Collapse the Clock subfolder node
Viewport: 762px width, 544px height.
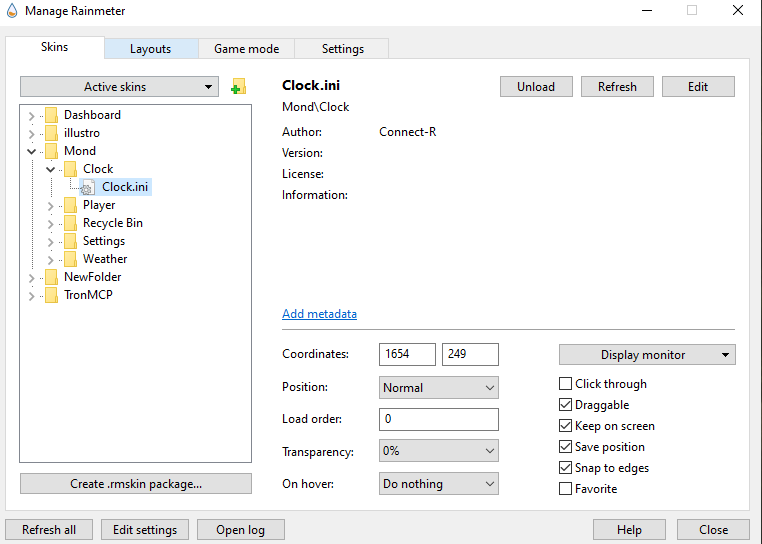point(51,170)
